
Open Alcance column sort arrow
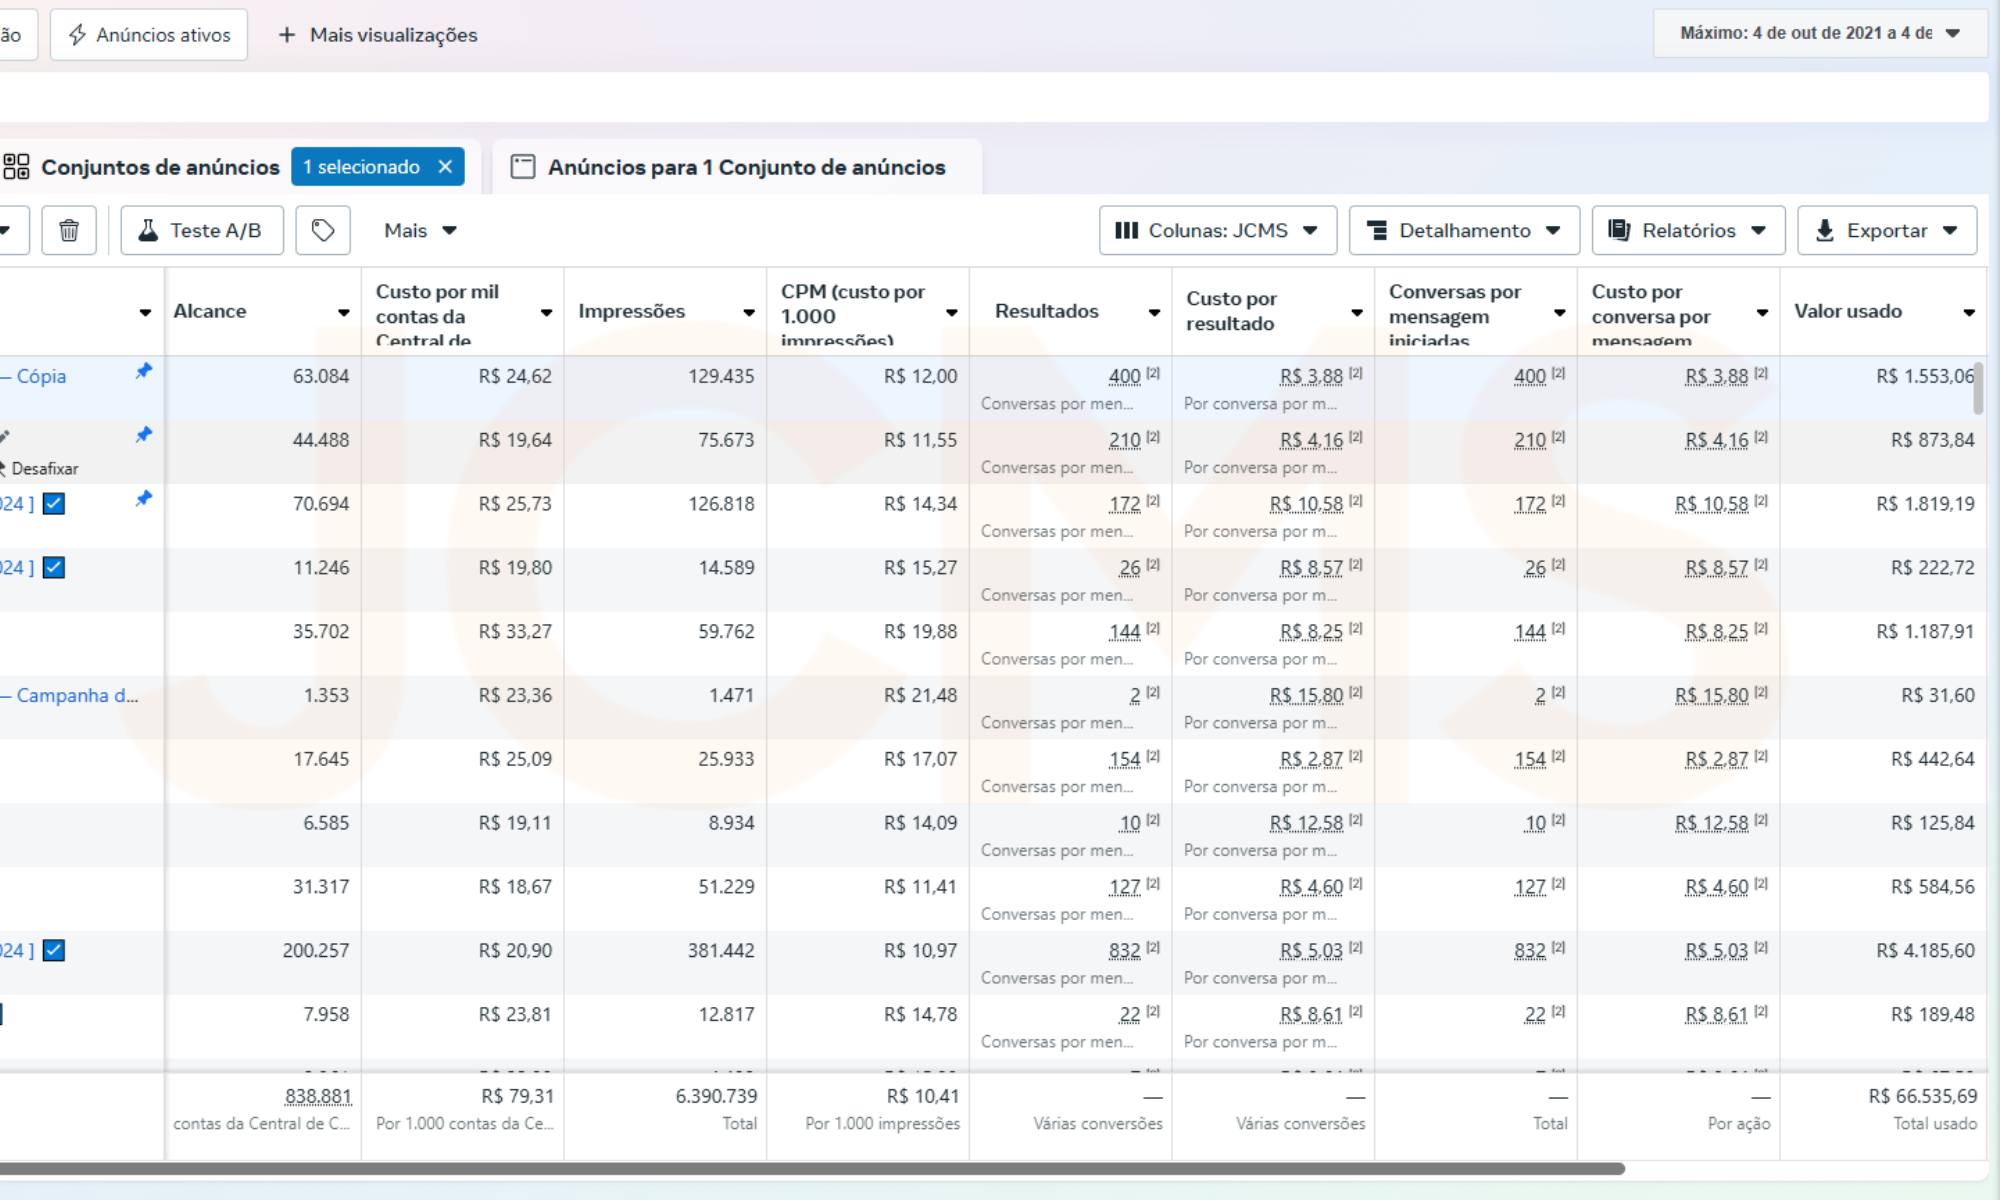[x=344, y=312]
